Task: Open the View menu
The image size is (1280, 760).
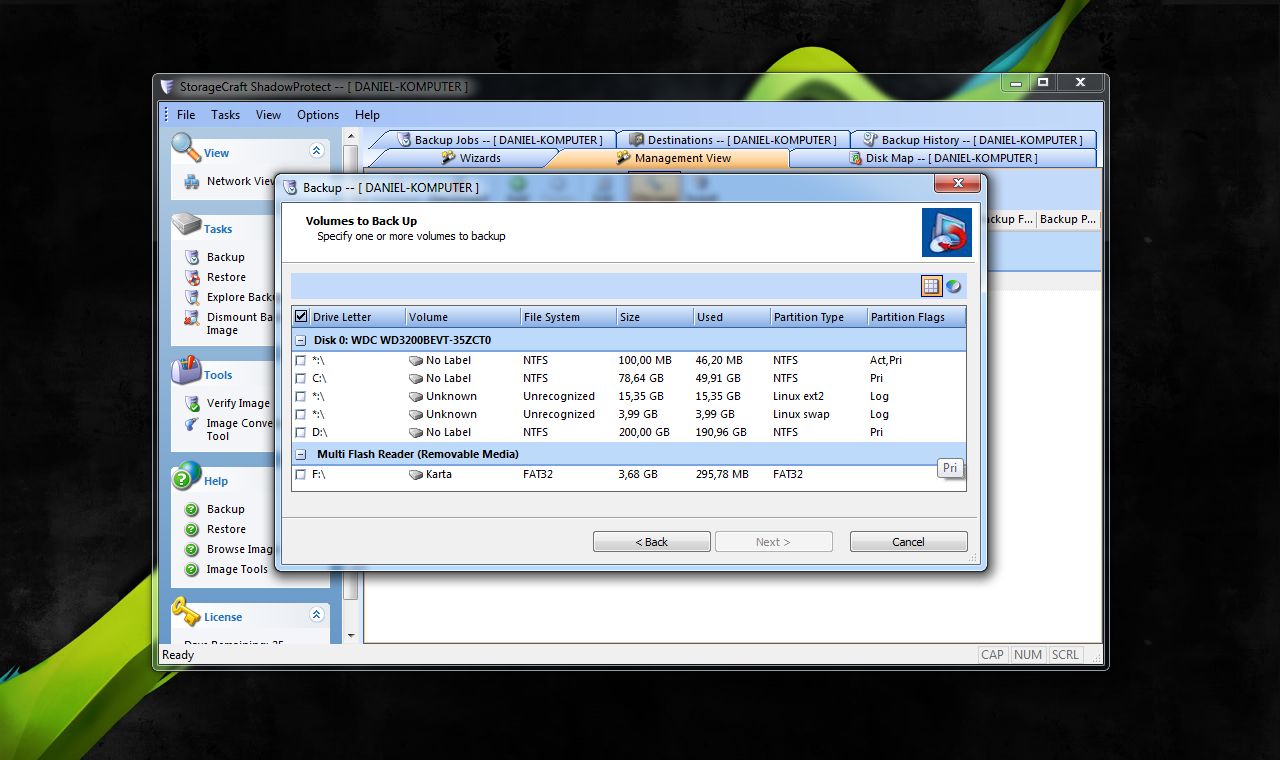Action: [x=268, y=114]
